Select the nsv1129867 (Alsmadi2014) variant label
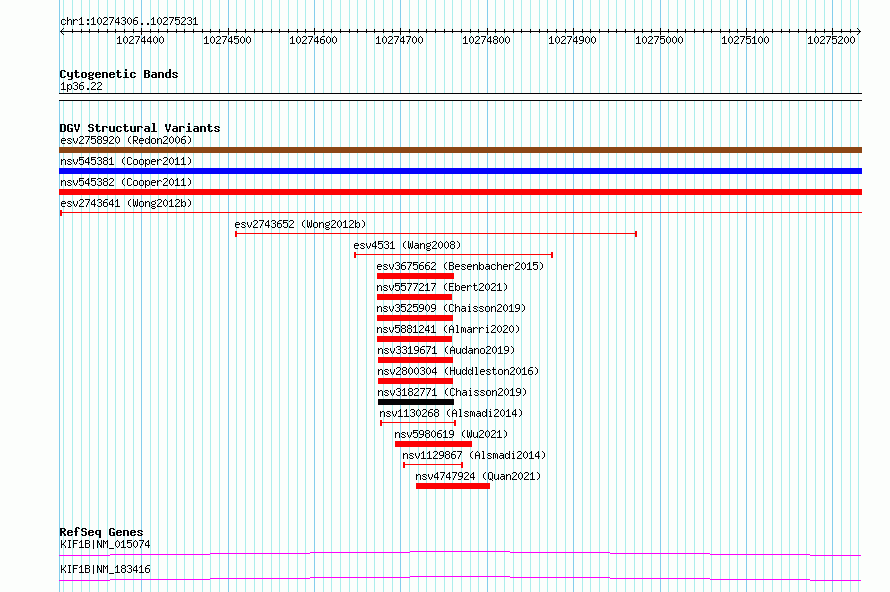This screenshot has height=592, width=890. (473, 455)
